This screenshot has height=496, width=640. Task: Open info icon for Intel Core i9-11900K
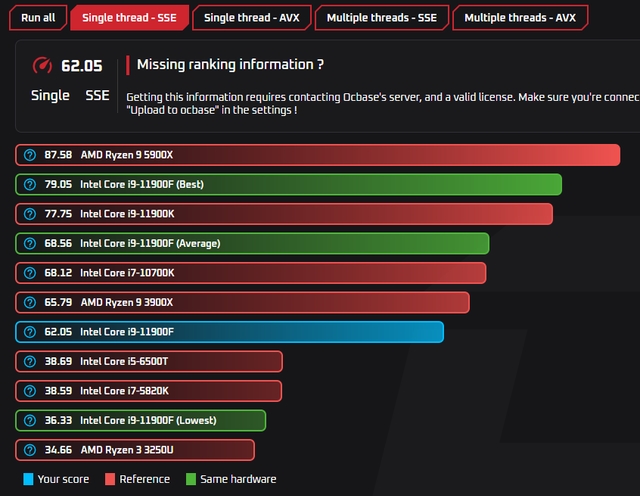[30, 214]
